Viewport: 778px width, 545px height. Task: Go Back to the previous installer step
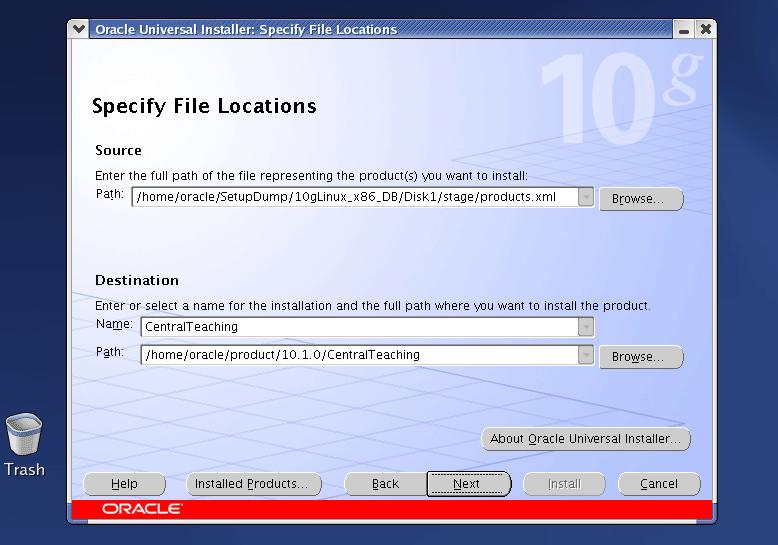click(x=385, y=484)
